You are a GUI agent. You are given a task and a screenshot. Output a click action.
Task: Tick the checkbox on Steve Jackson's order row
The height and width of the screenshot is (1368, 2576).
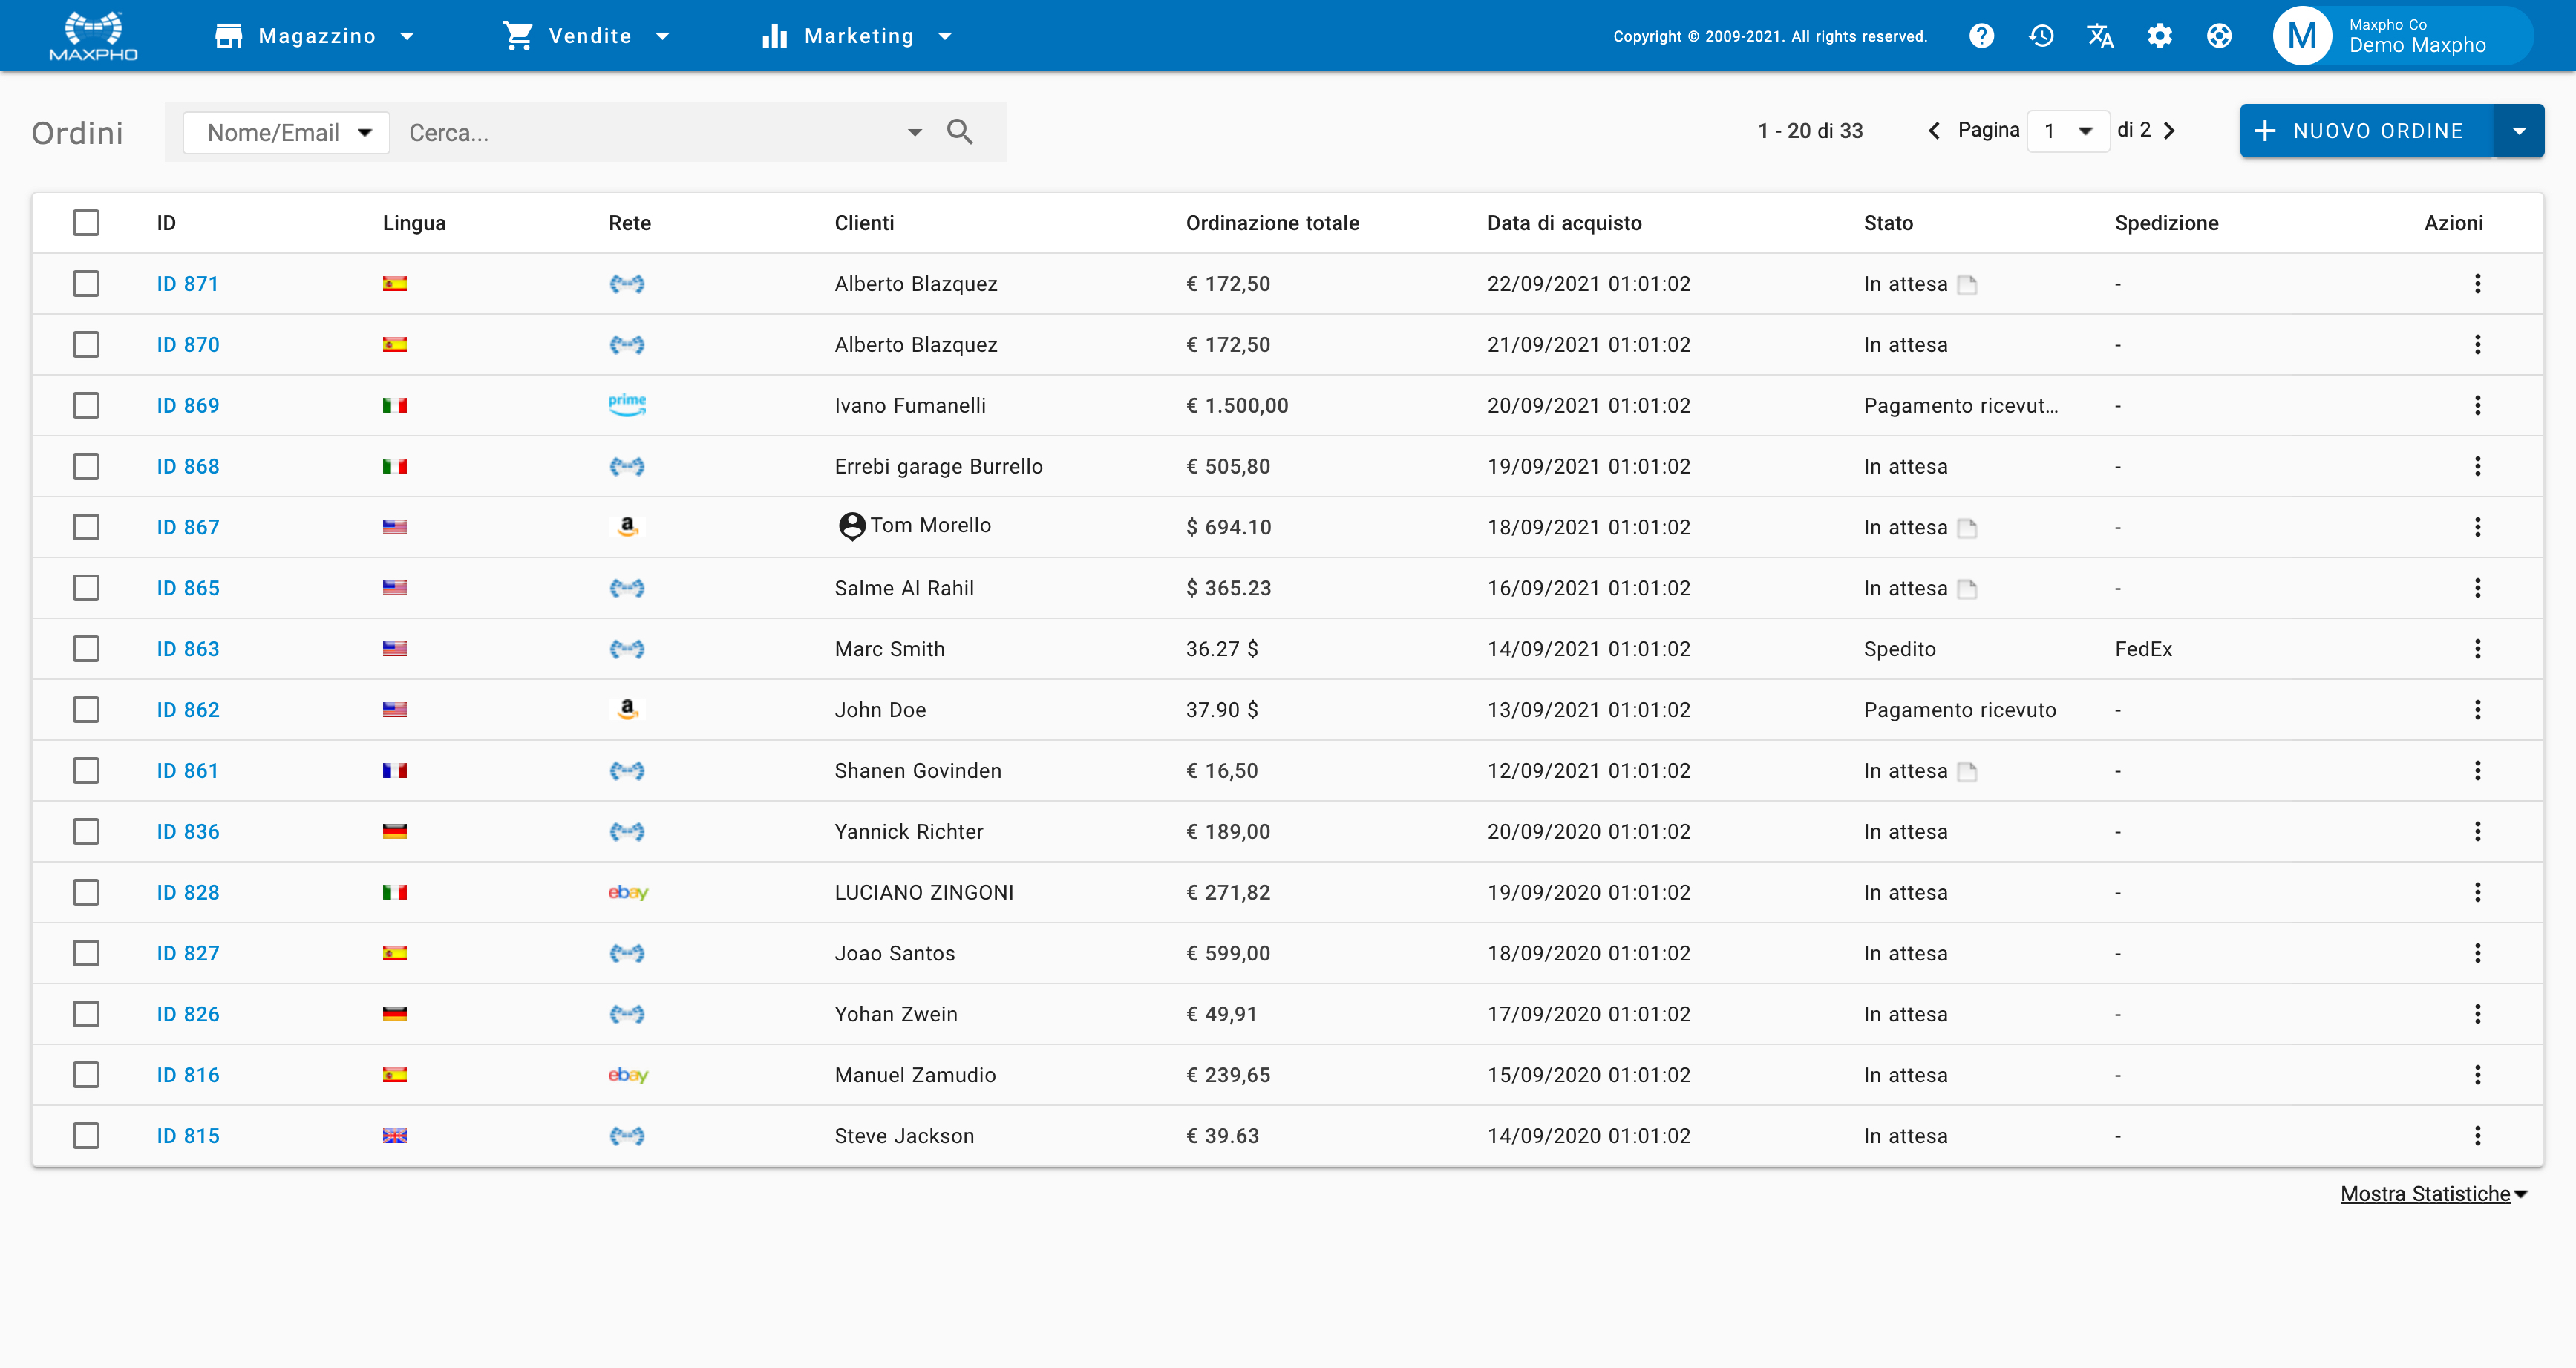(x=86, y=1135)
